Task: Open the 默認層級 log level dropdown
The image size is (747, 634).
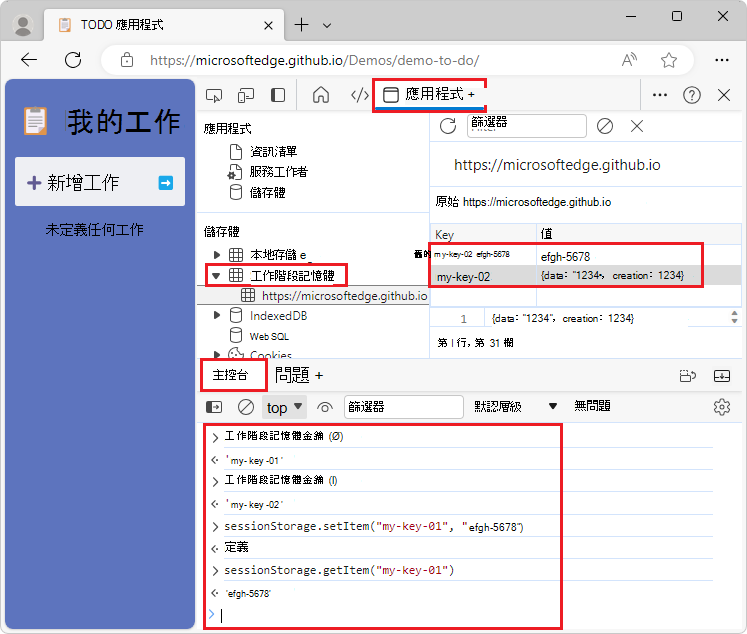Action: (515, 407)
